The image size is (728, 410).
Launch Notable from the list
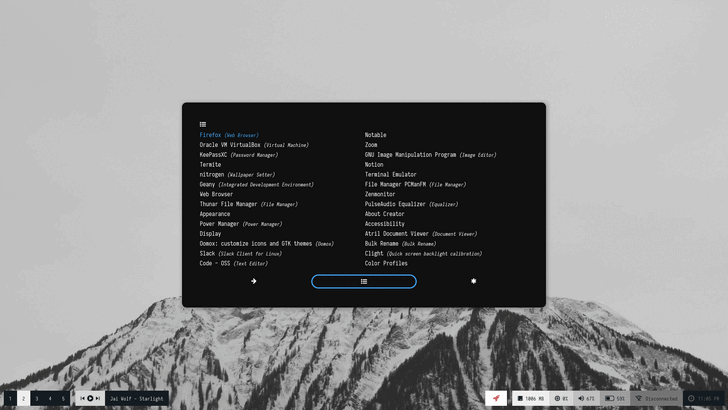point(376,135)
